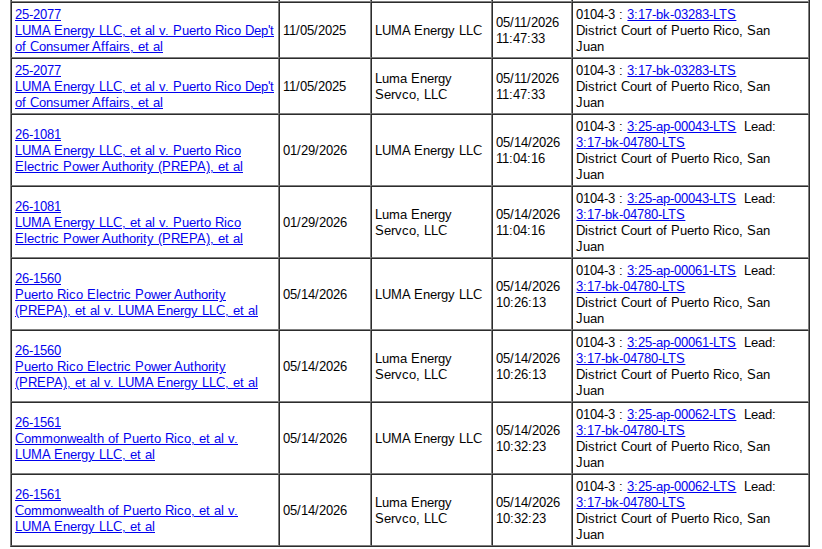Select filing date 05/14/2026 in the 26-1561 Servco row
The height and width of the screenshot is (549, 822).
click(315, 510)
